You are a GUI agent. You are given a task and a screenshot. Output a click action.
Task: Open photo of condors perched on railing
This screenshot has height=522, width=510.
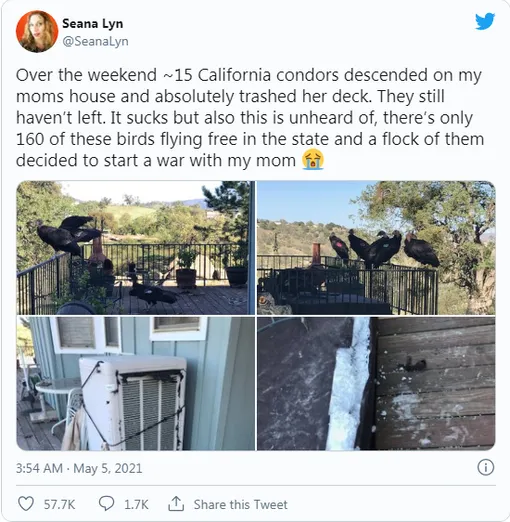(x=376, y=248)
